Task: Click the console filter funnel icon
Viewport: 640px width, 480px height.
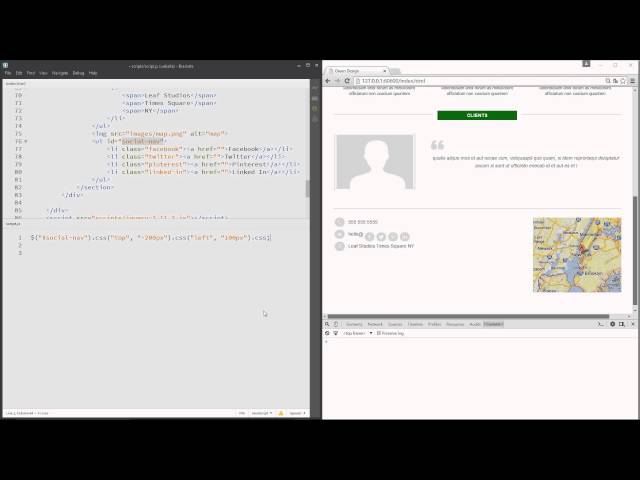Action: tap(336, 333)
